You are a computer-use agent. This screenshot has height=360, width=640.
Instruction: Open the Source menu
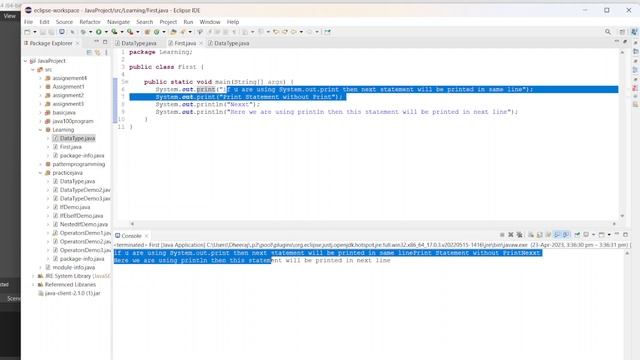coord(64,22)
